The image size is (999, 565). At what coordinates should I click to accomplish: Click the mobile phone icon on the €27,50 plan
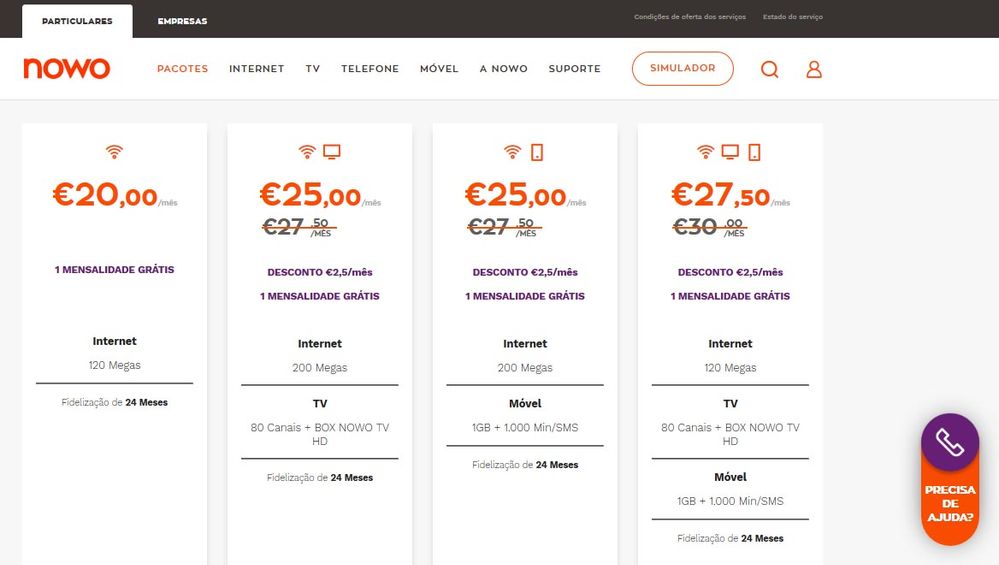click(754, 152)
